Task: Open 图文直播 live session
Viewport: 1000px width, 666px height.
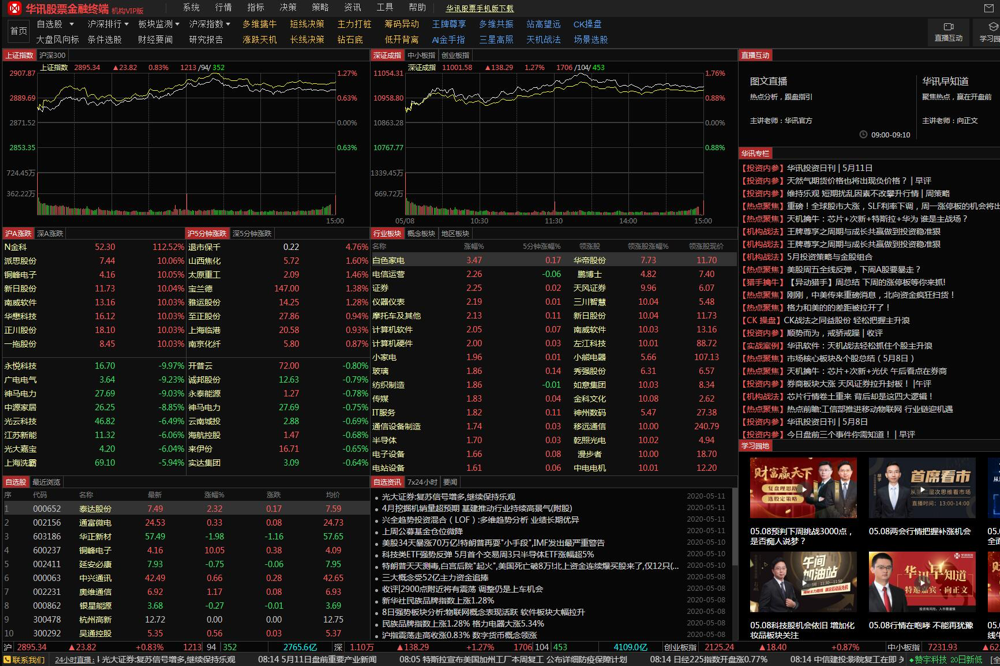Action: click(x=768, y=82)
